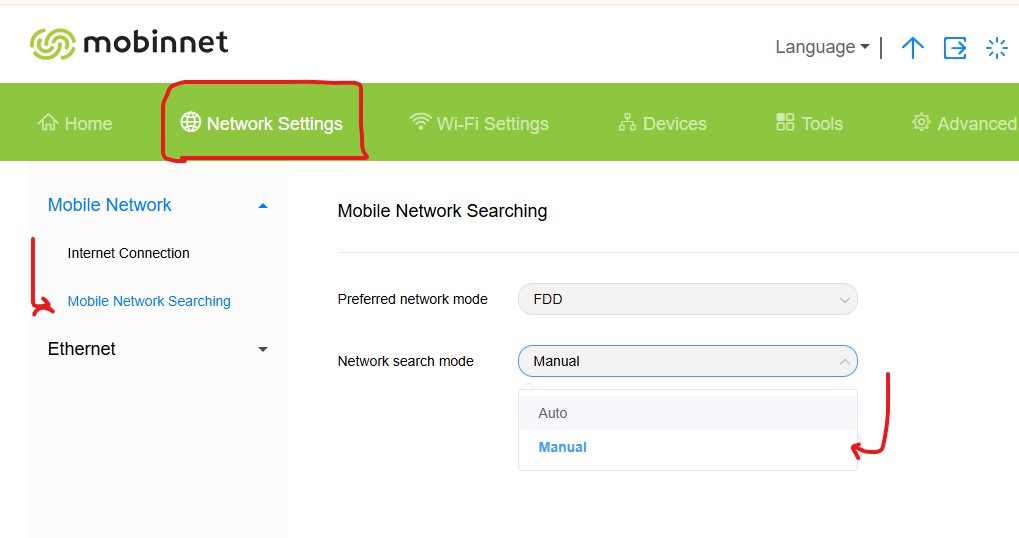Open the Preferred network mode dropdown

pyautogui.click(x=687, y=299)
